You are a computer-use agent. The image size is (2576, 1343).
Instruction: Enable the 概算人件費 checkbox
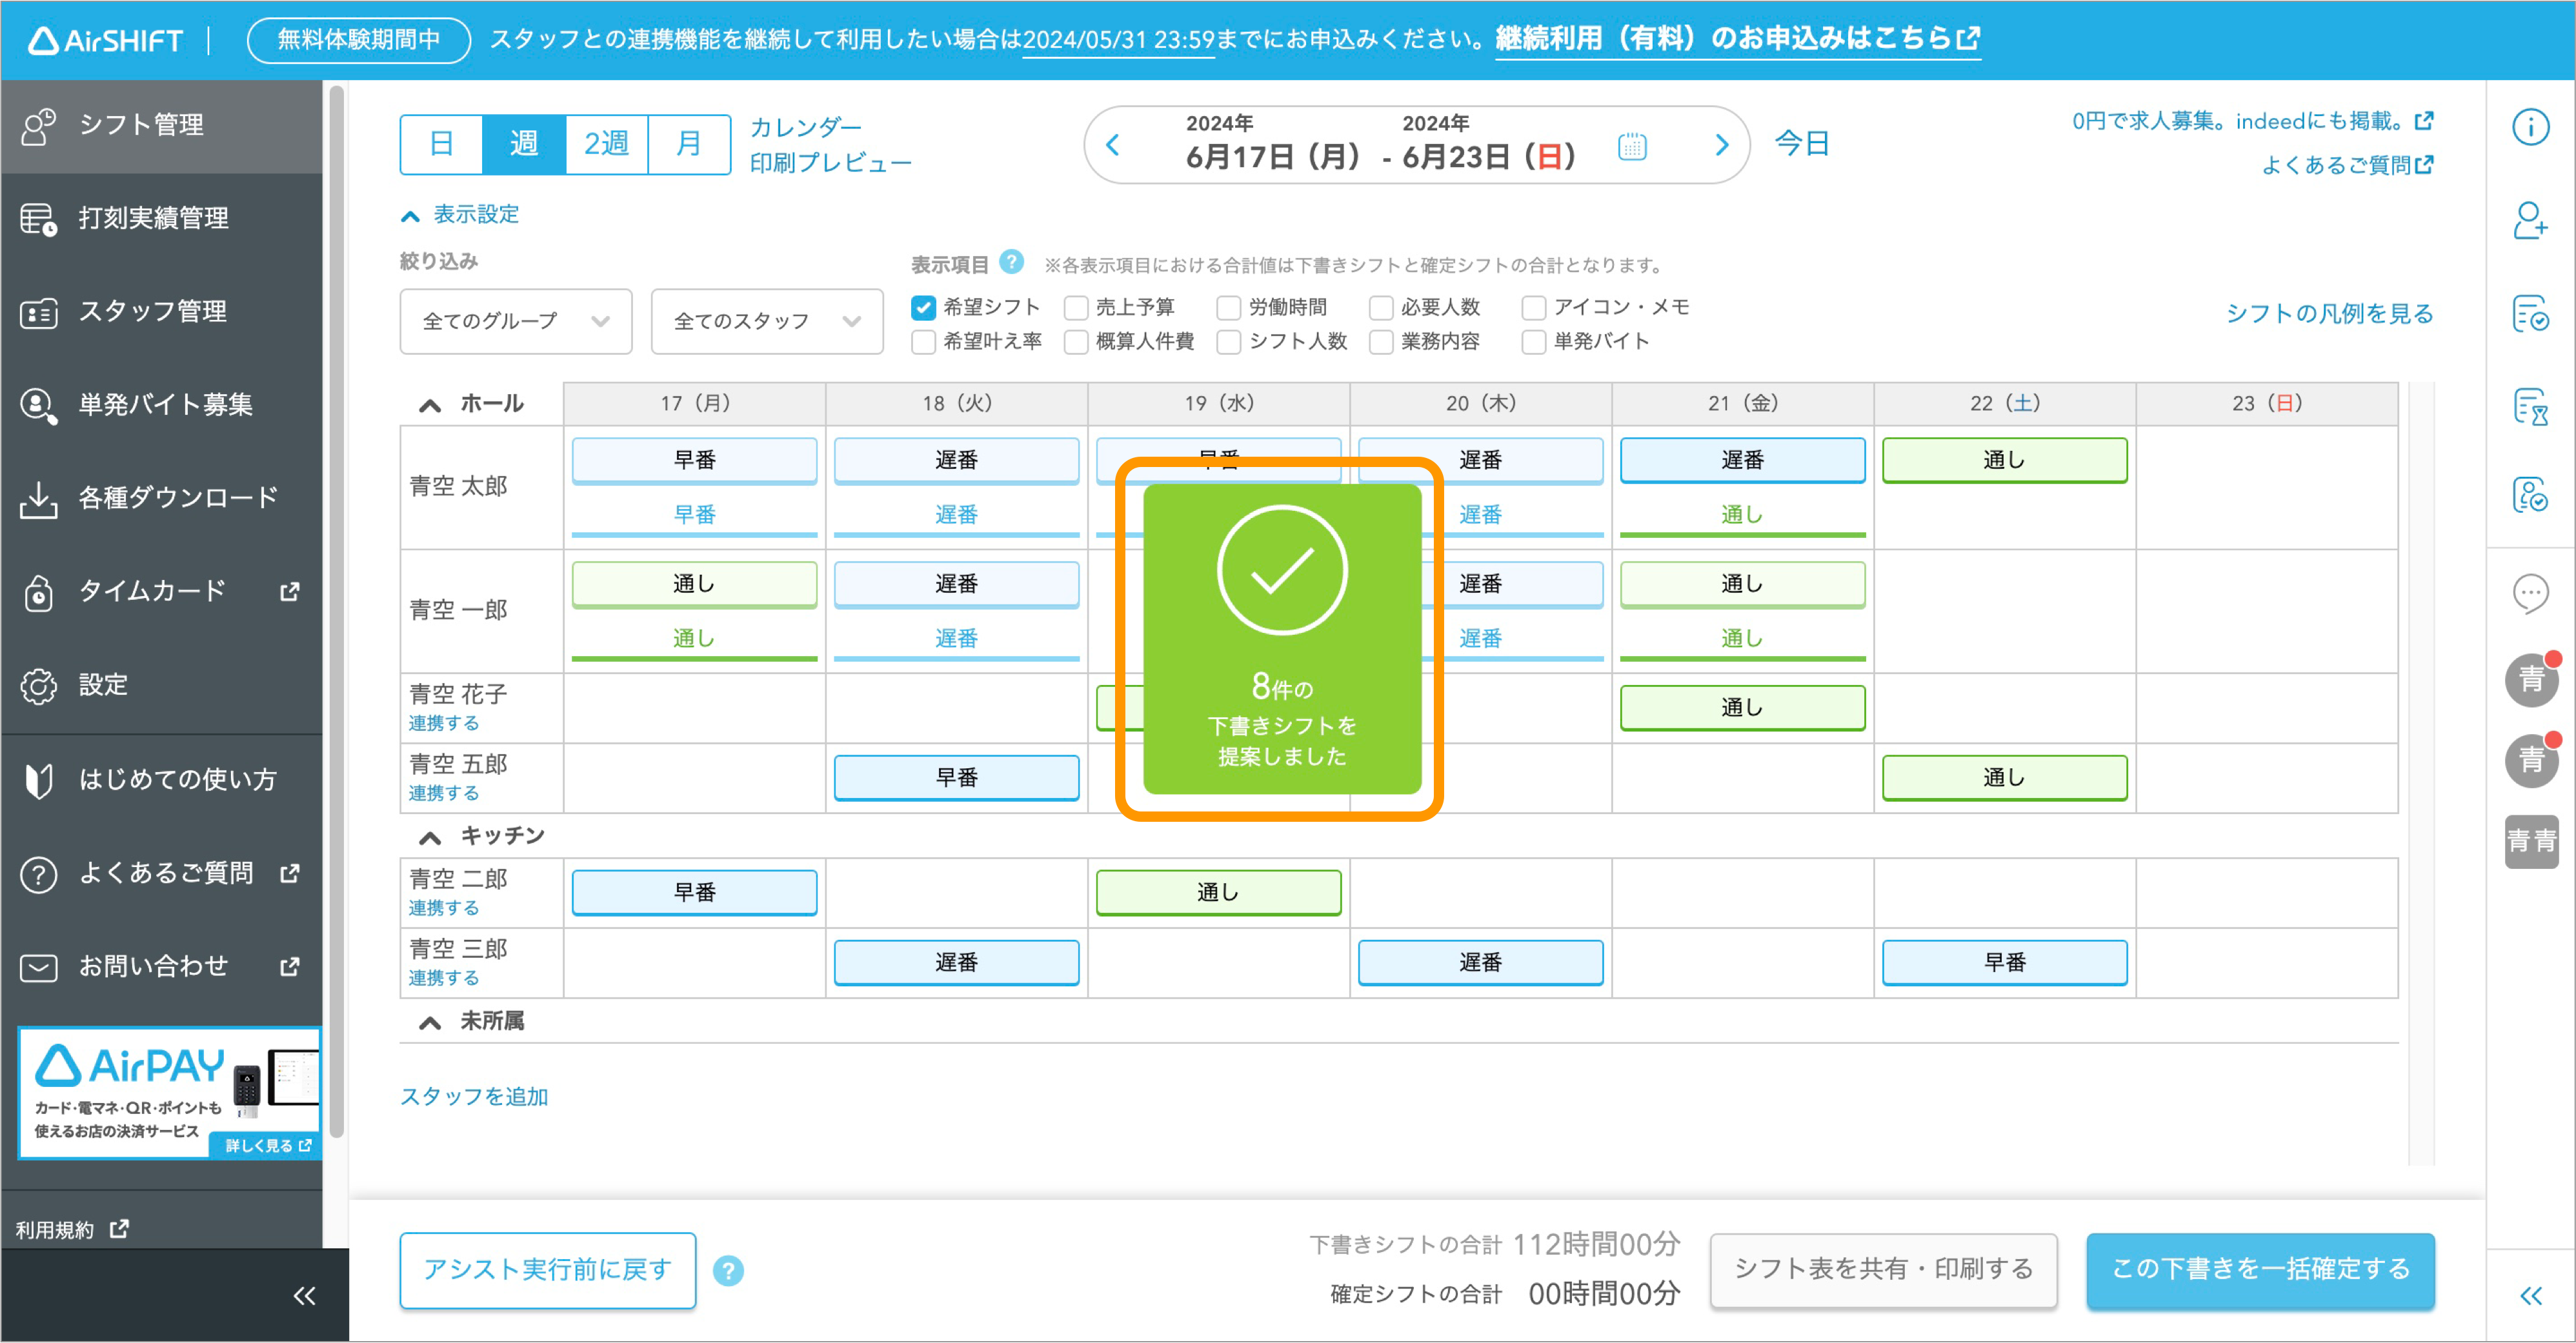tap(1076, 342)
